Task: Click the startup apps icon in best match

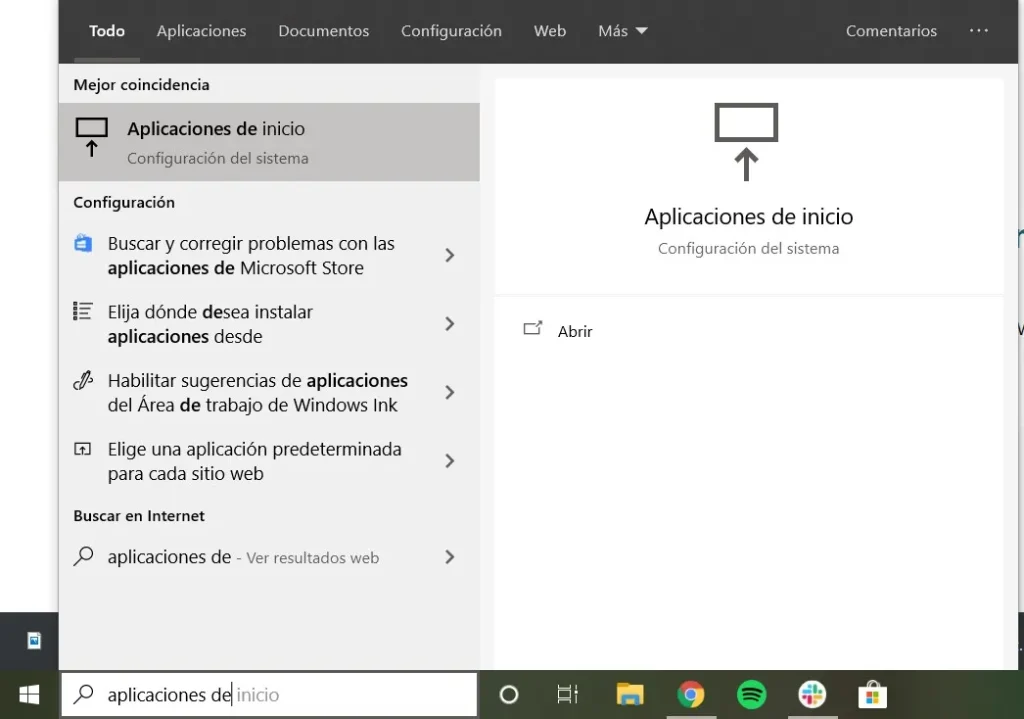Action: click(x=91, y=136)
